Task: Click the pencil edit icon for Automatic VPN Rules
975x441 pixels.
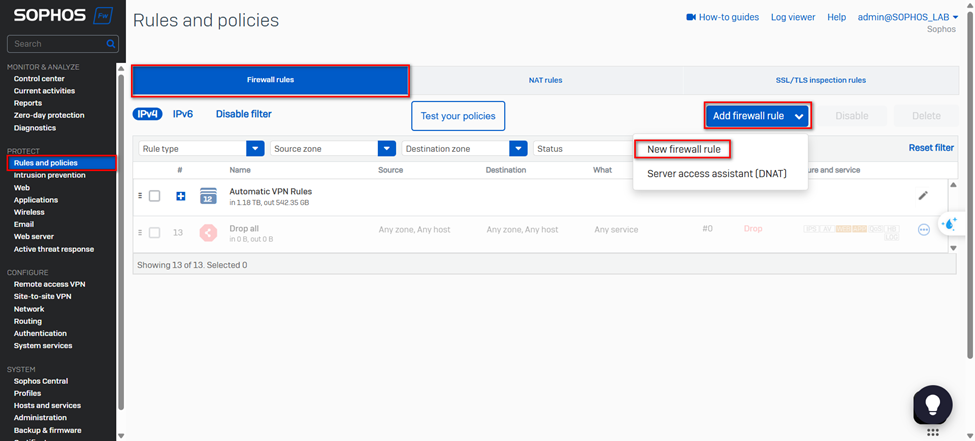Action: tap(923, 196)
